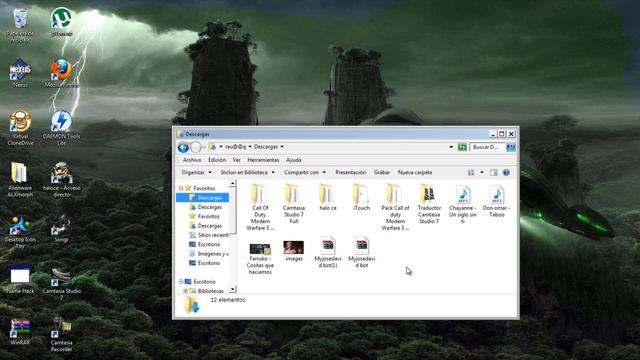The height and width of the screenshot is (360, 640).
Task: Open the Edición menu
Action: tap(217, 160)
